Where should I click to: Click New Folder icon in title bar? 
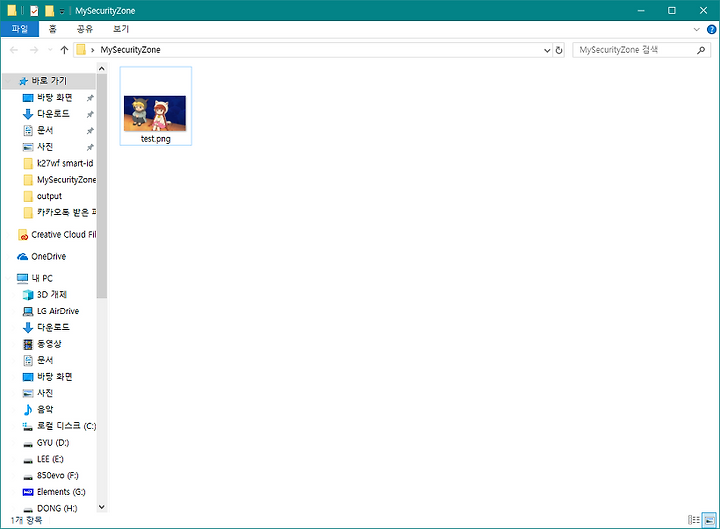click(49, 11)
